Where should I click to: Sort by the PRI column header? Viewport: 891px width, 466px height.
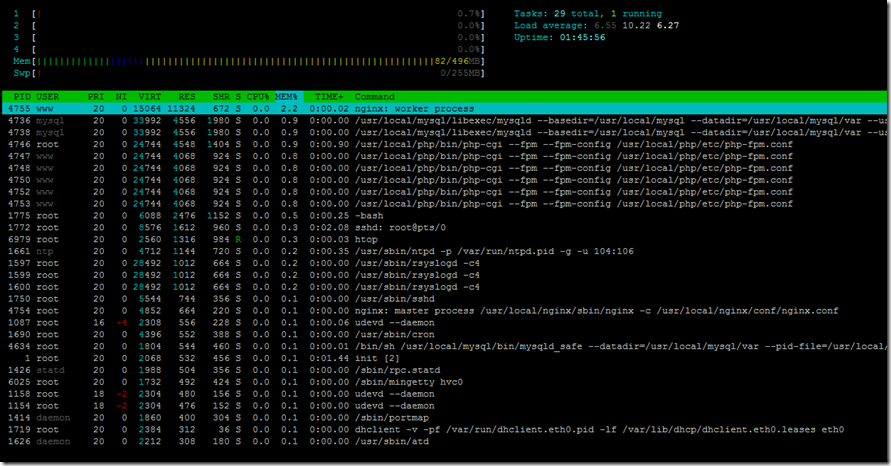coord(96,97)
